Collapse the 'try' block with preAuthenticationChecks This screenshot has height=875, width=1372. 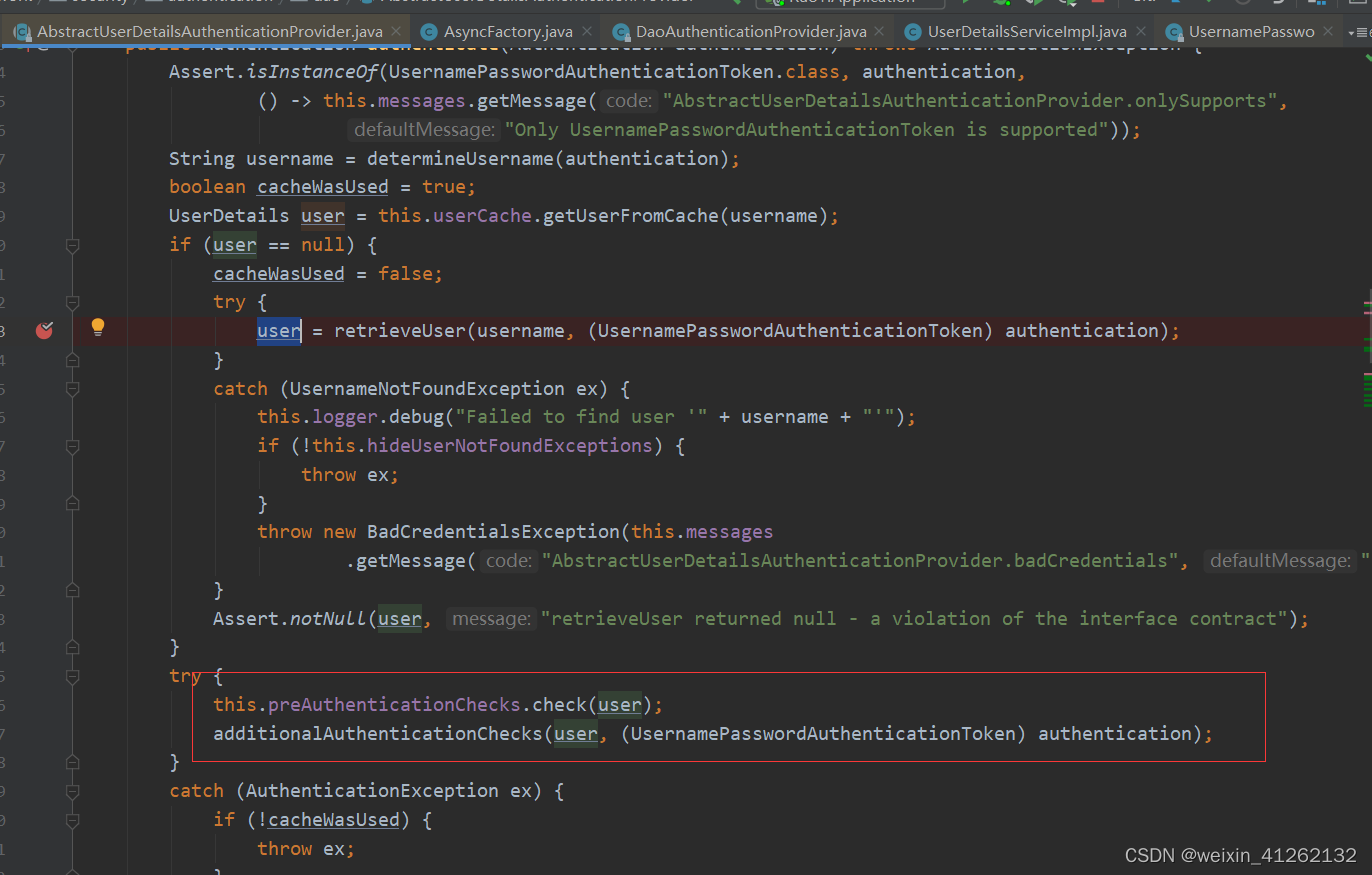click(x=72, y=676)
